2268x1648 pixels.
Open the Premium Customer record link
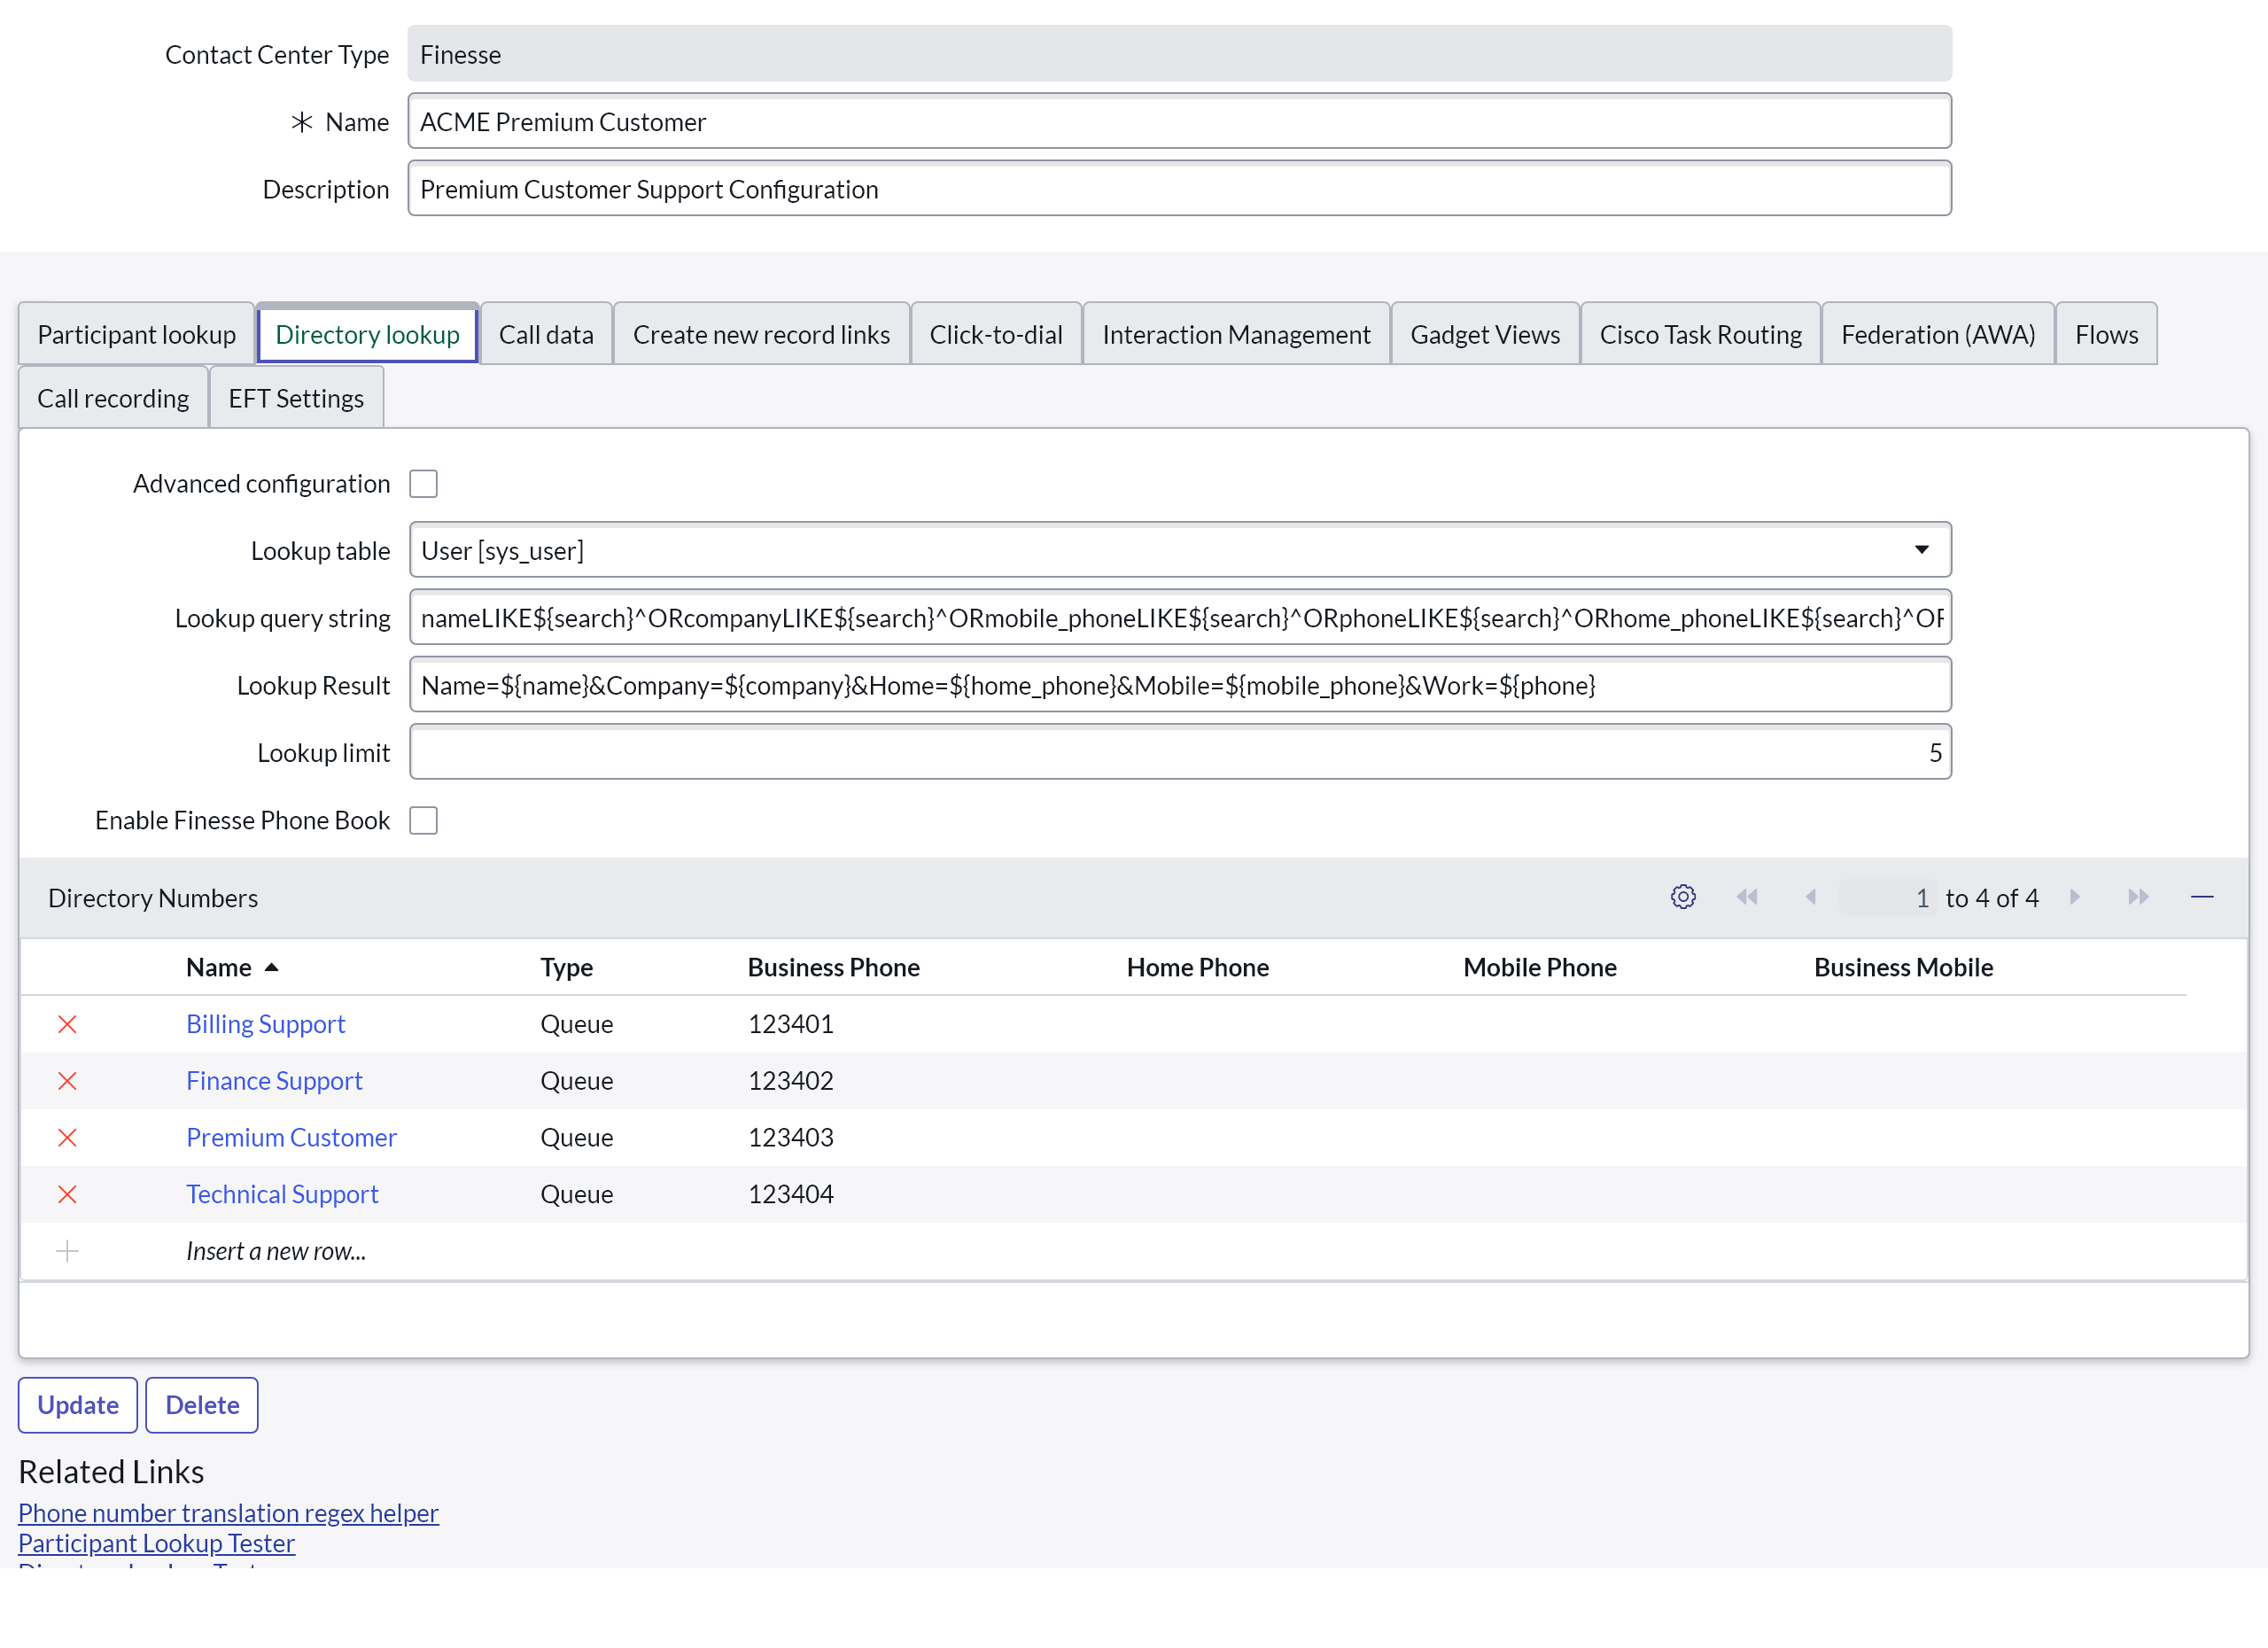click(x=291, y=1138)
